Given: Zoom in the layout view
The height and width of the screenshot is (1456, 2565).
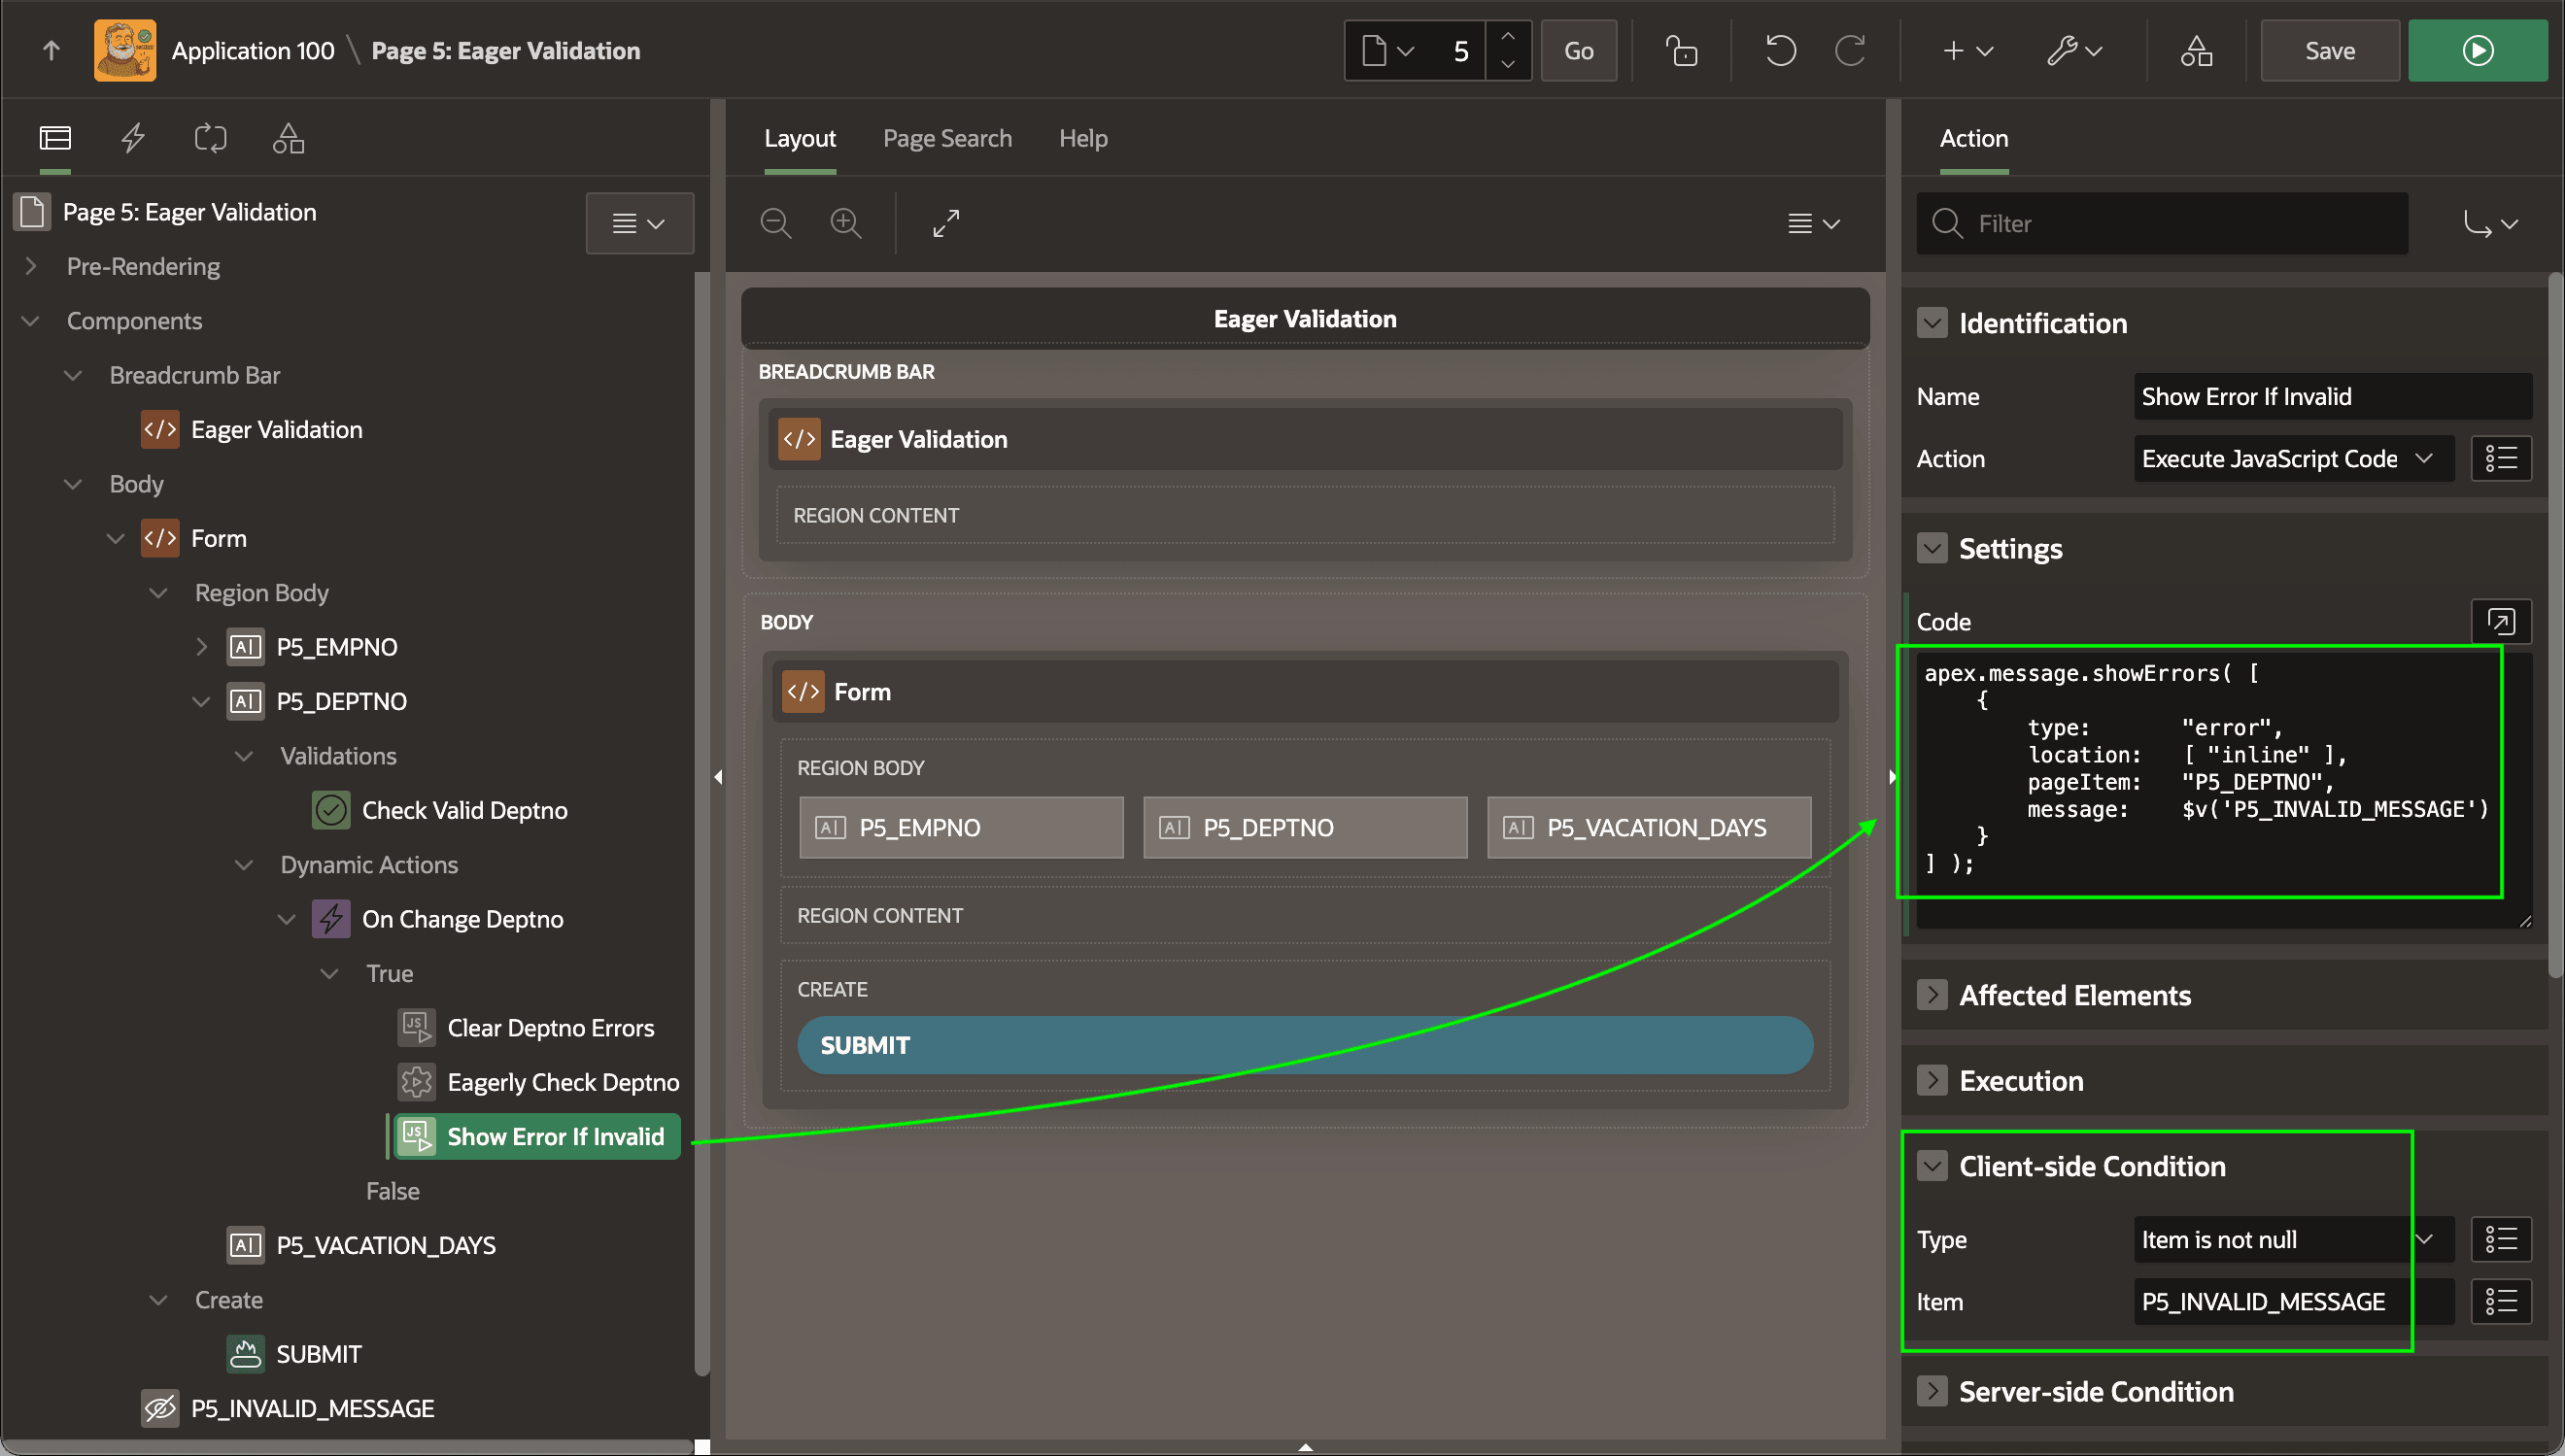Looking at the screenshot, I should coord(846,223).
